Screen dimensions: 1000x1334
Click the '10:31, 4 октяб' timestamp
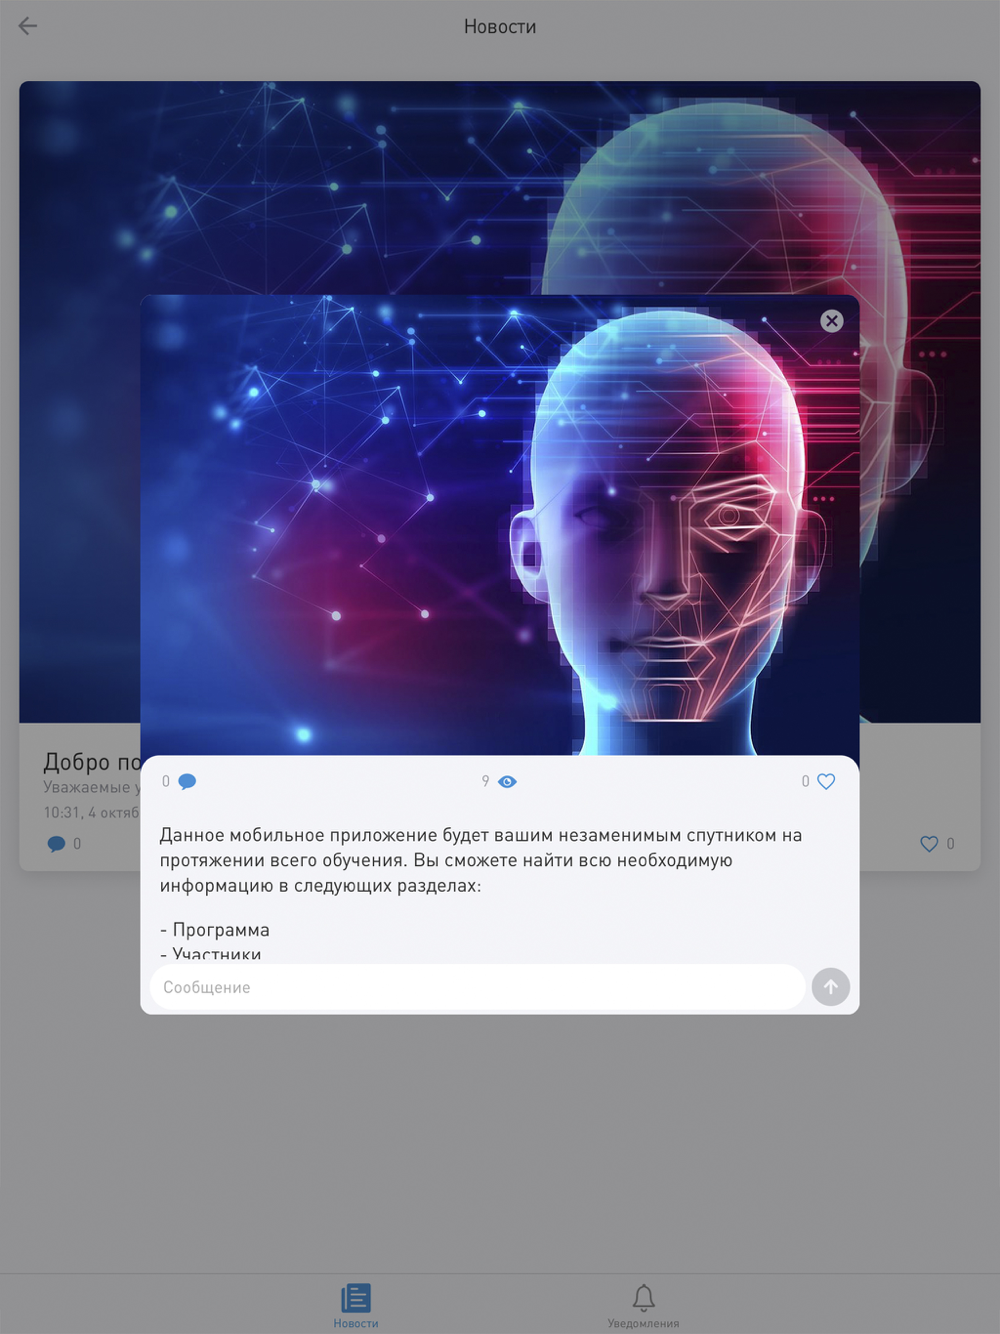[91, 812]
